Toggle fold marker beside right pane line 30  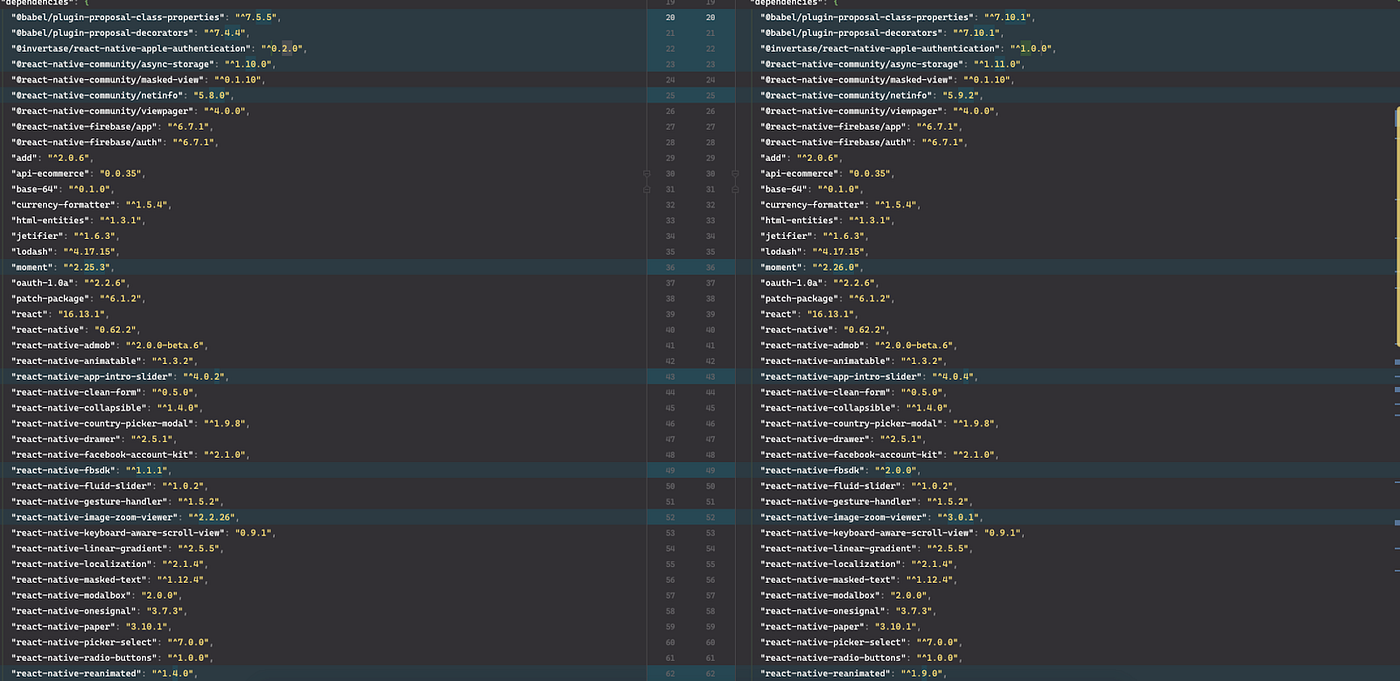(x=735, y=173)
